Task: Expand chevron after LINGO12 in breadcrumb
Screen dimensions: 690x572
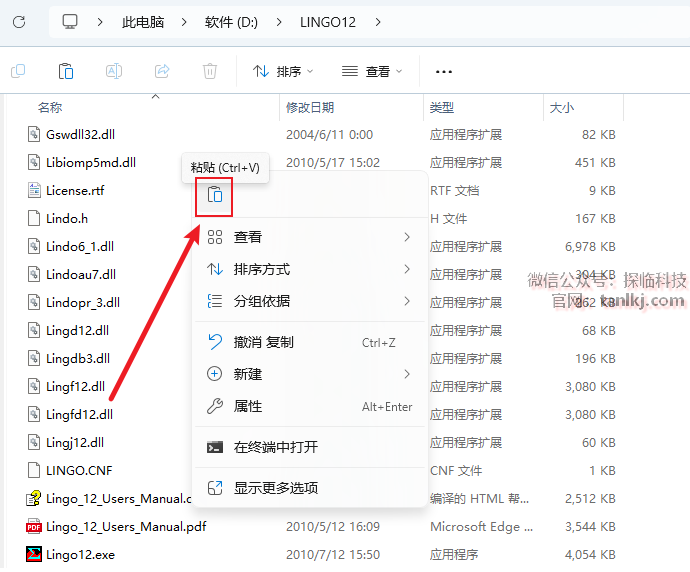Action: (378, 22)
